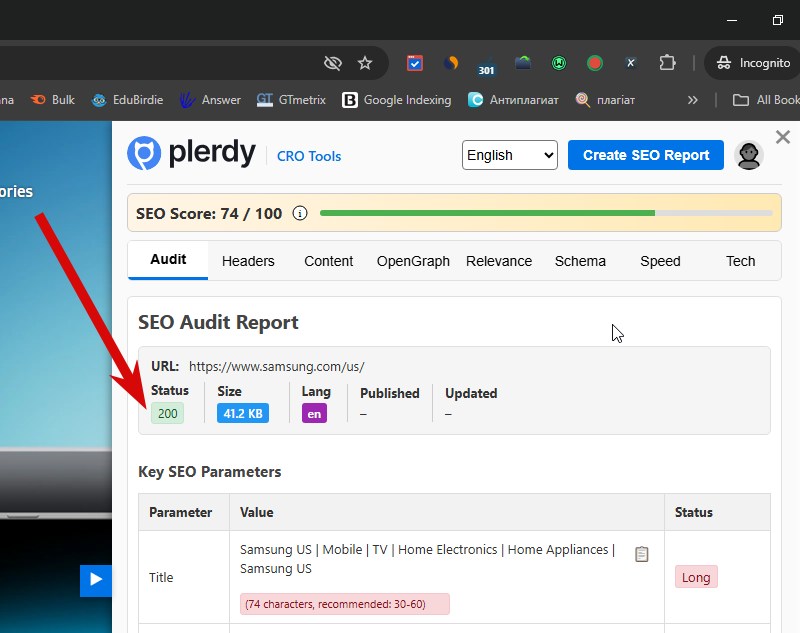
Task: Open the All Bookmarks folder
Action: point(766,100)
